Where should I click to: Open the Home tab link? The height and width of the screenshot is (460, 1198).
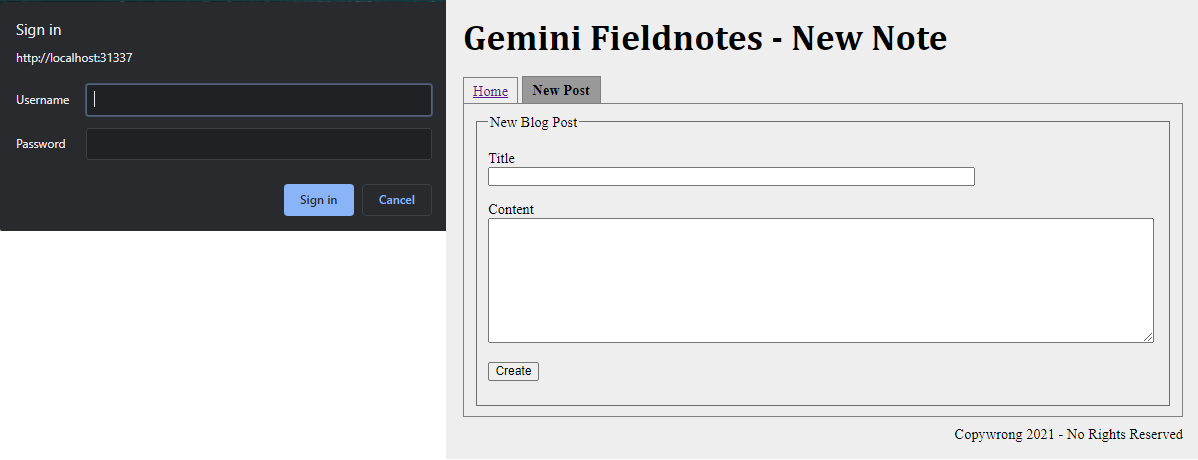click(490, 91)
